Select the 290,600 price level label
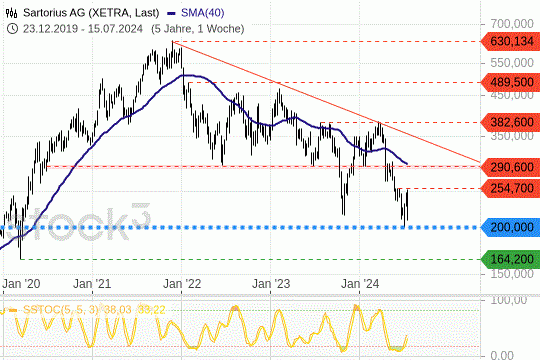This screenshot has height=360, width=540. [510, 167]
